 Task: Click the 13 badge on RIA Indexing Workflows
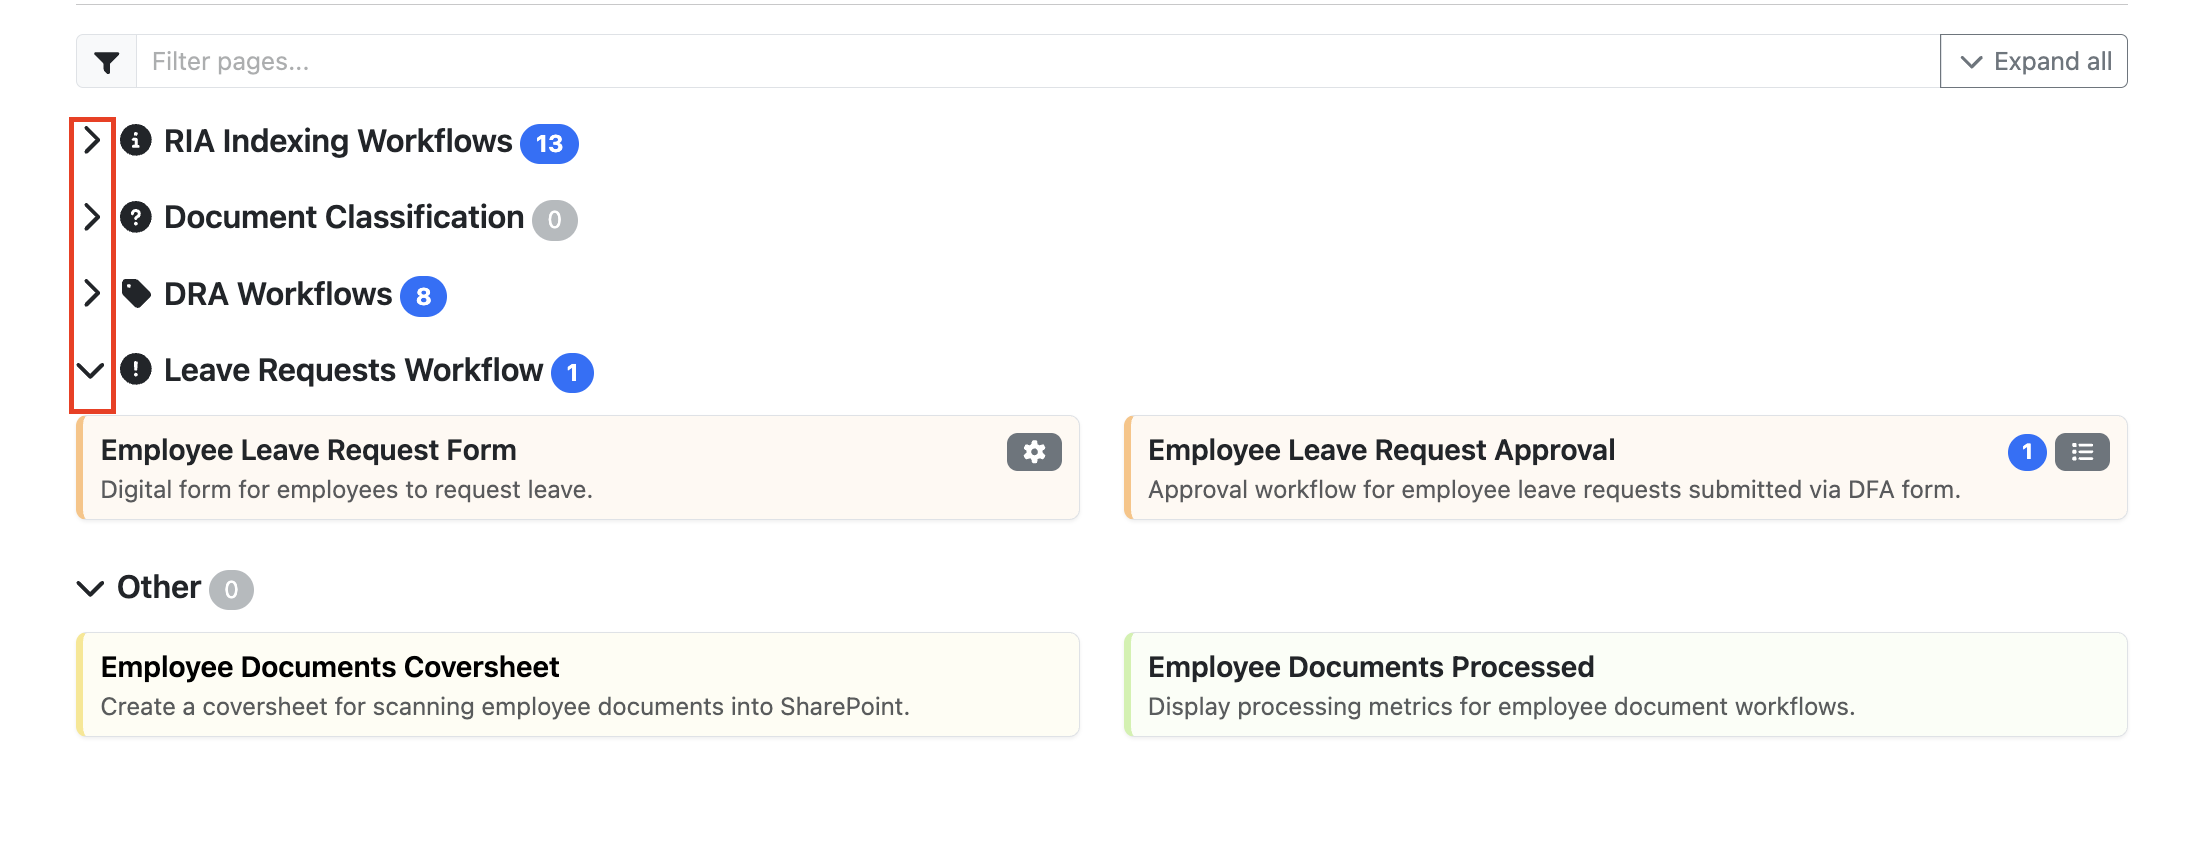pos(549,144)
